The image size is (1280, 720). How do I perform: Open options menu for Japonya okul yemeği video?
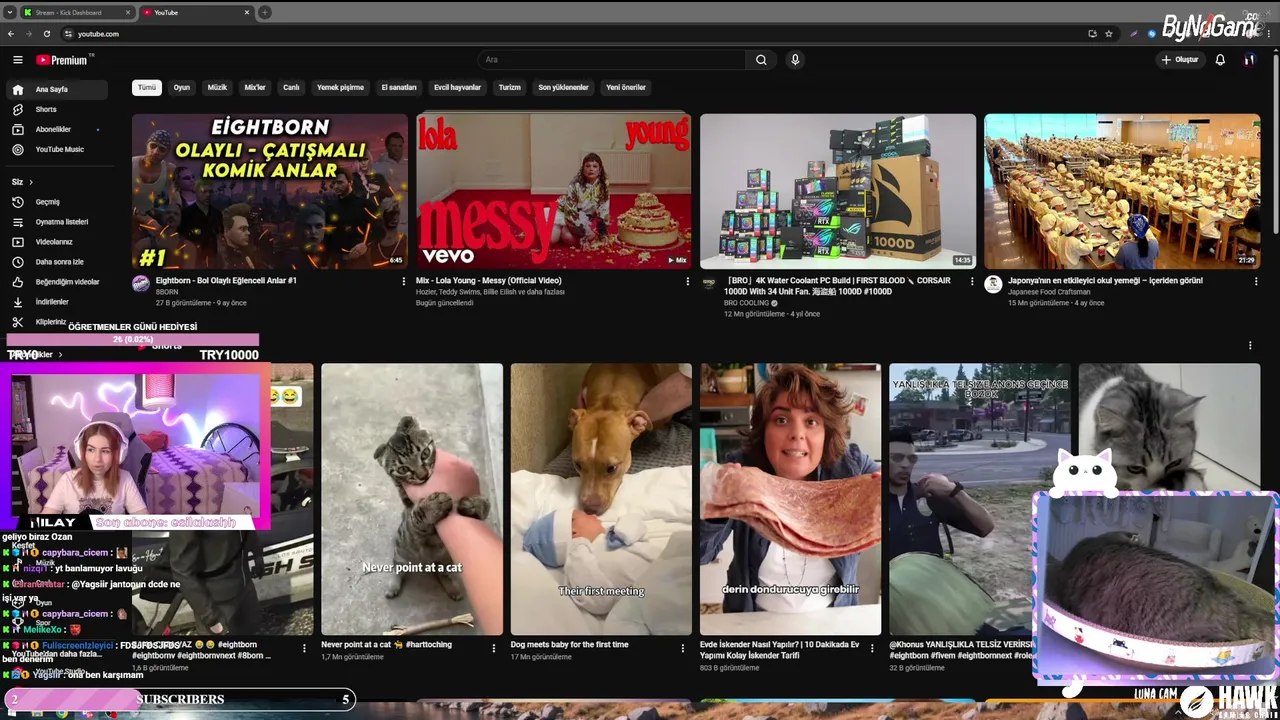tap(1256, 282)
